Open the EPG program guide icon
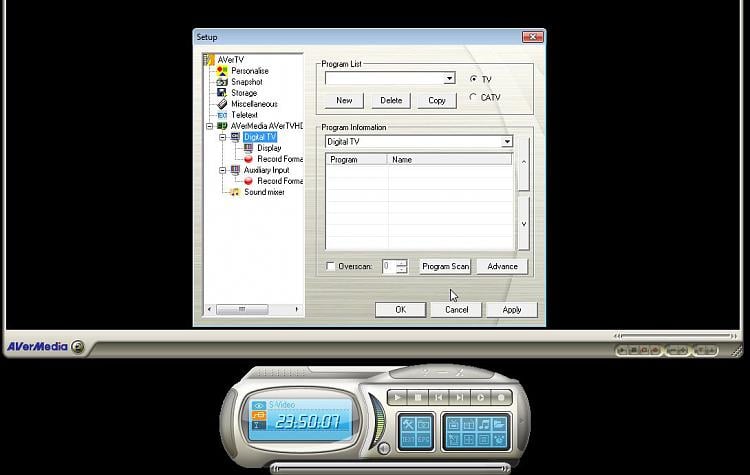 click(423, 439)
